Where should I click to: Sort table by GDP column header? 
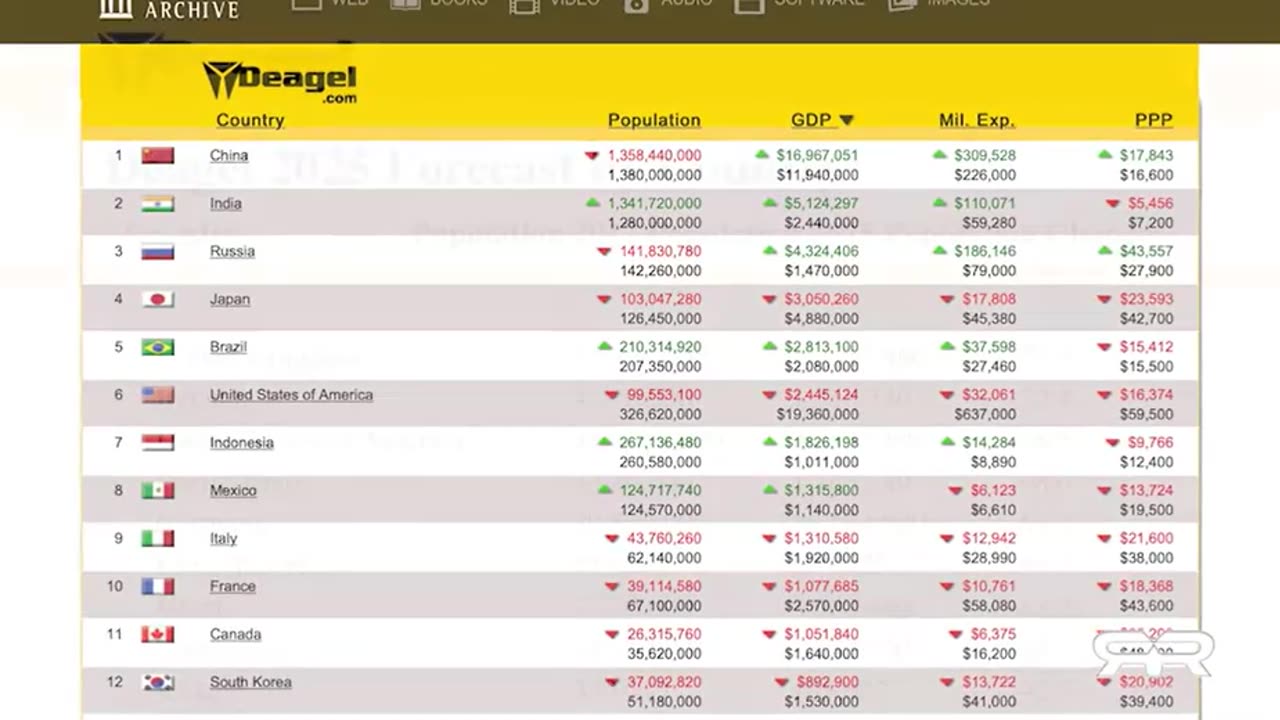tap(811, 120)
